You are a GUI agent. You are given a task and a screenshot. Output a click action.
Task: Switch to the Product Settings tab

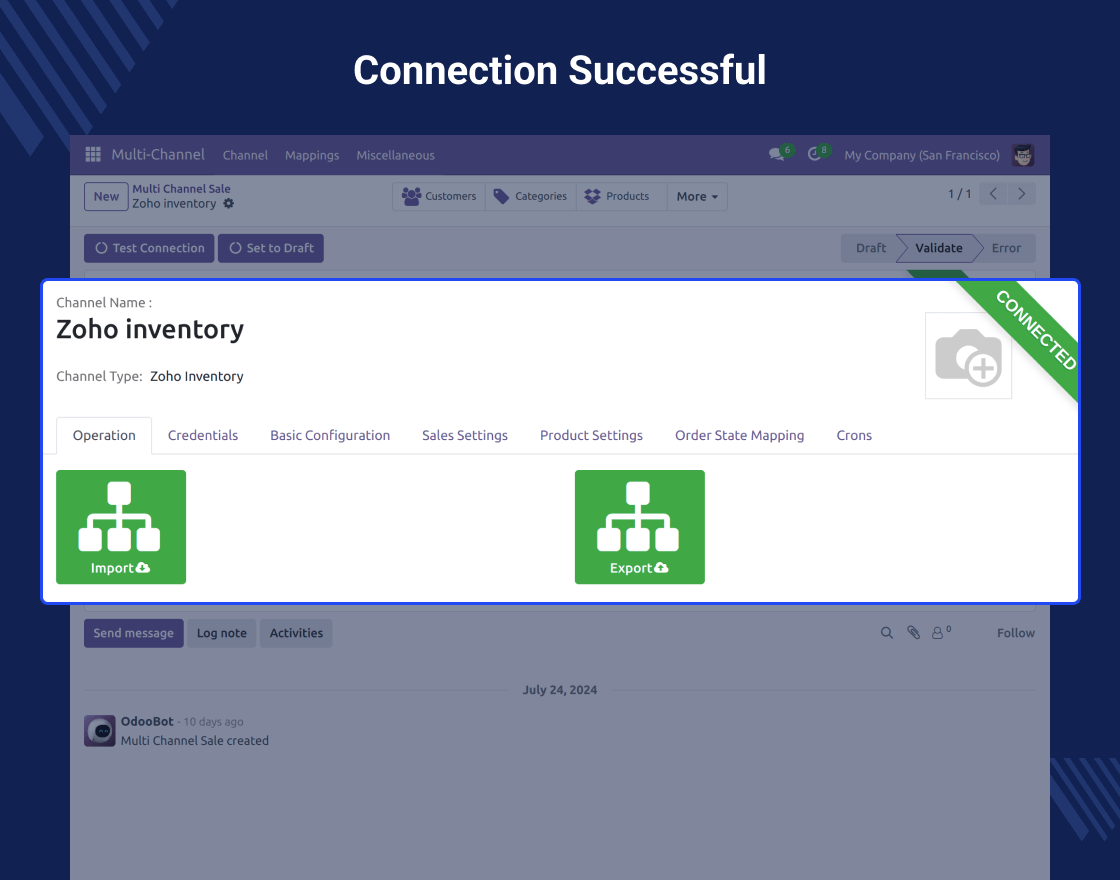click(591, 436)
